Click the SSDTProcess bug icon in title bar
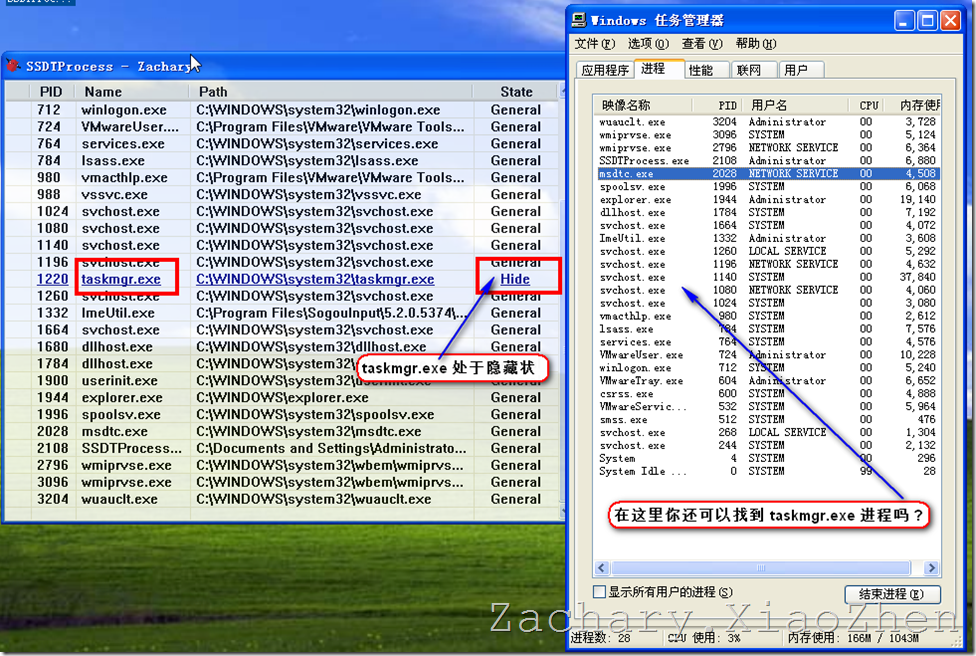976x656 pixels. tap(13, 66)
